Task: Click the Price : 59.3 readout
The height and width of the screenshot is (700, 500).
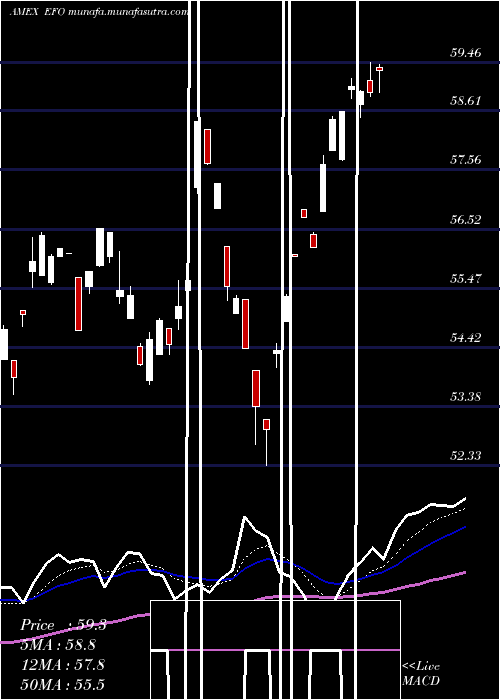Action: (x=63, y=625)
